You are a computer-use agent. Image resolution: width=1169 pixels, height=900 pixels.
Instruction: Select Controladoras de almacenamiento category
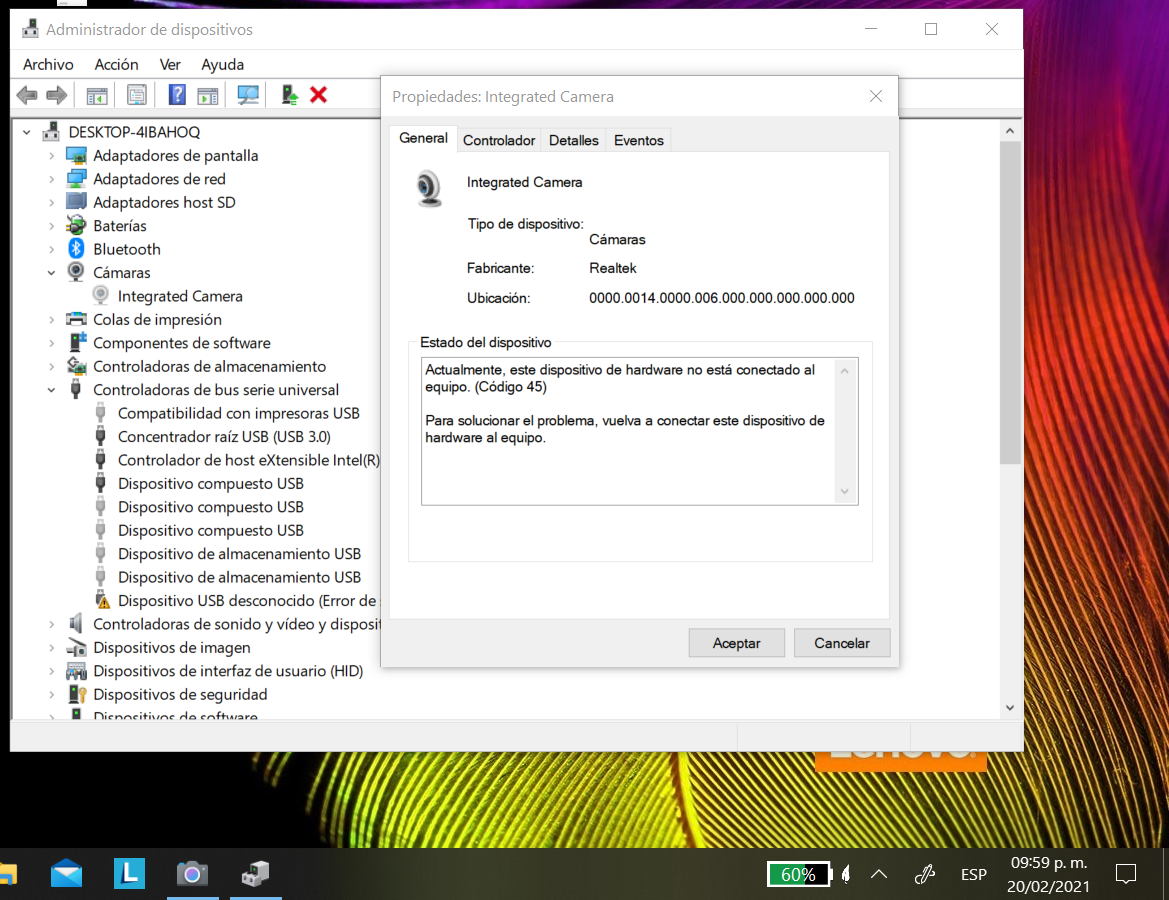[x=209, y=366]
